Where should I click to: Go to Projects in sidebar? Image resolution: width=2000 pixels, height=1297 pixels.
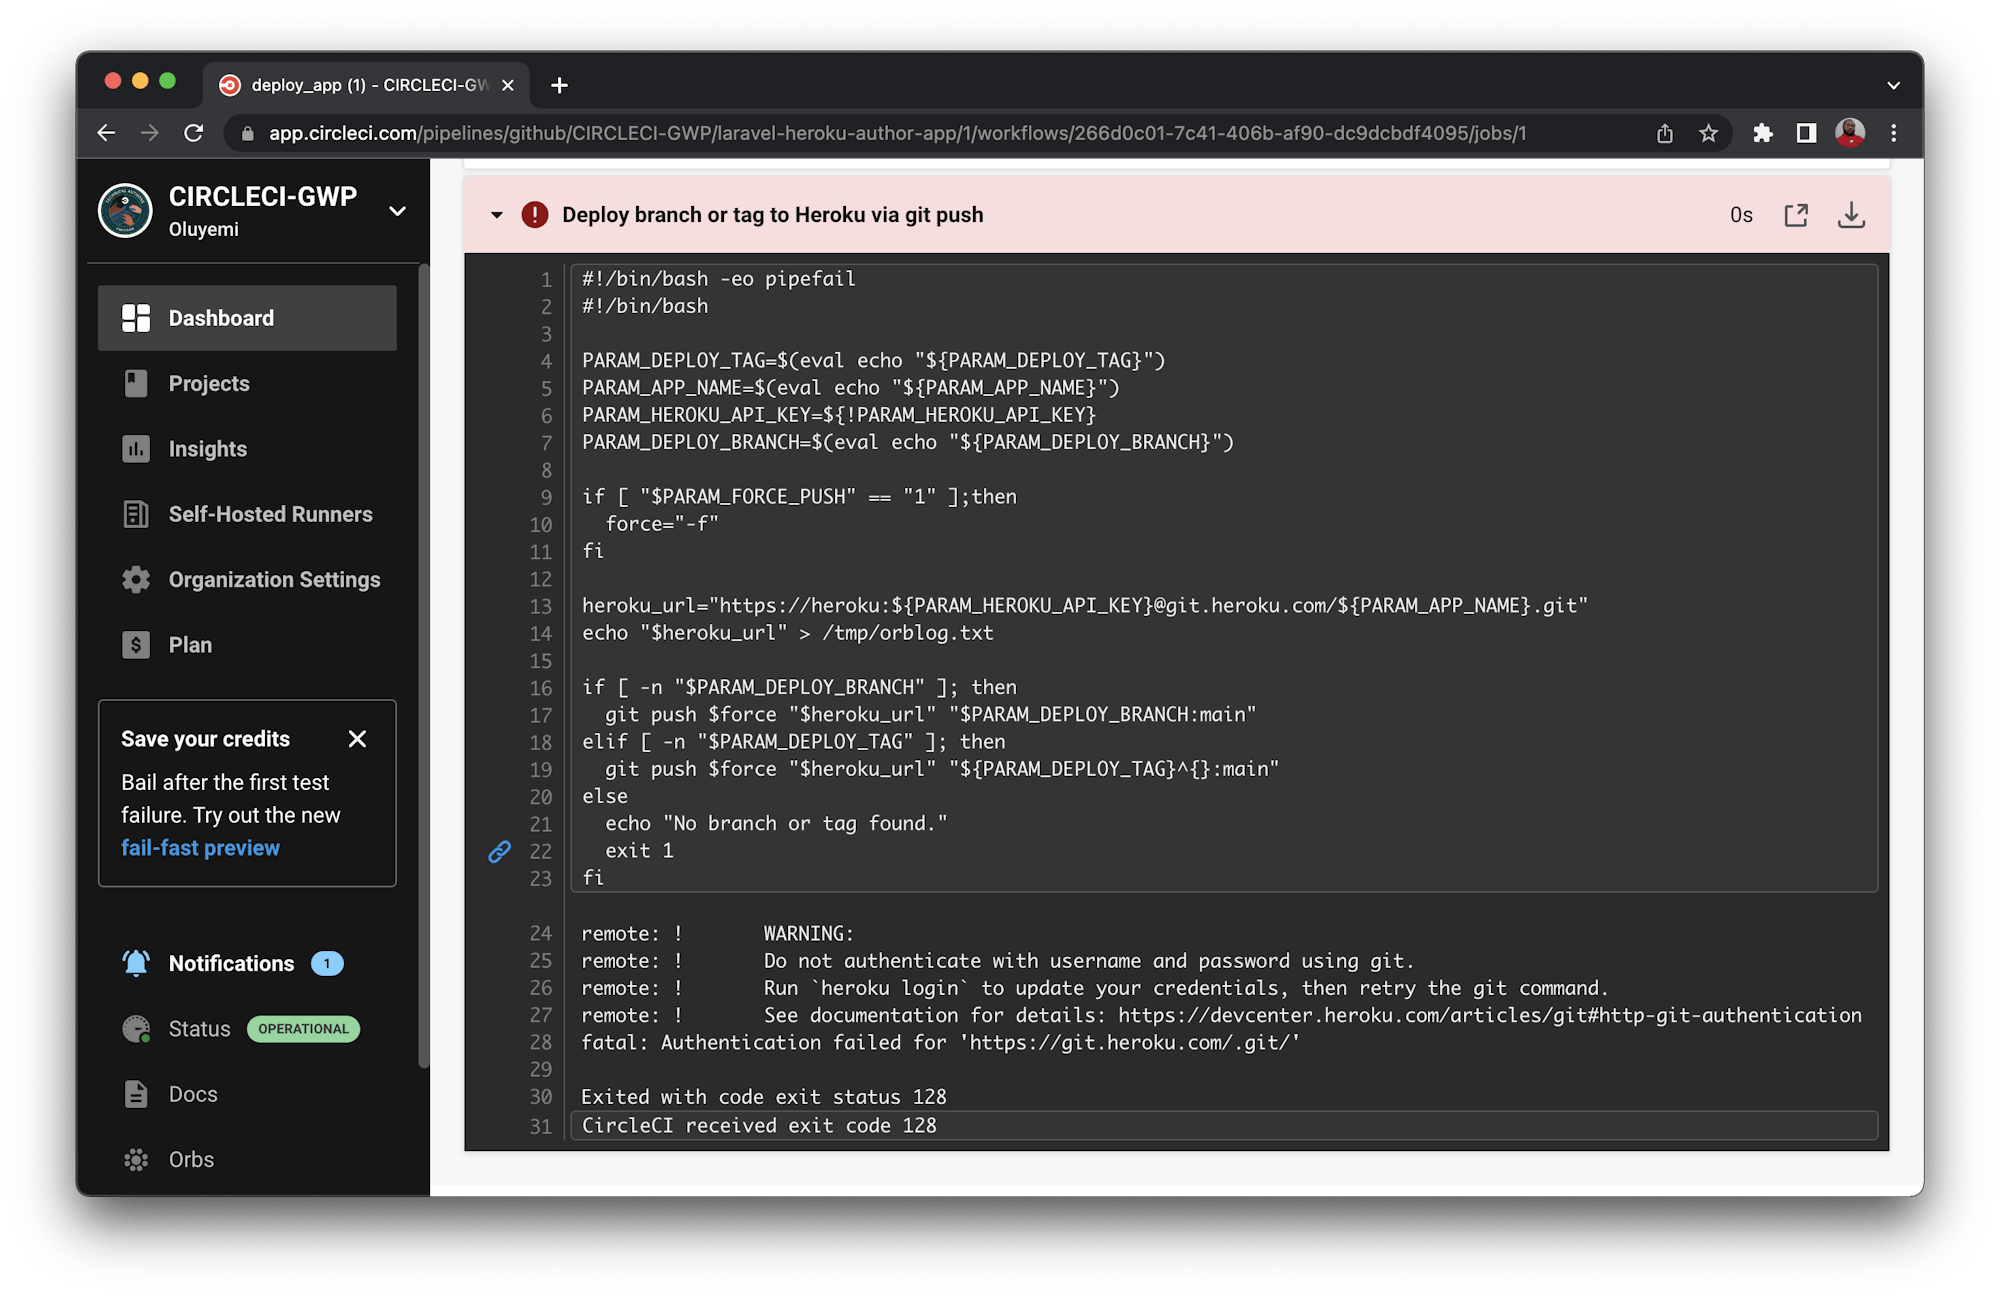pos(209,383)
